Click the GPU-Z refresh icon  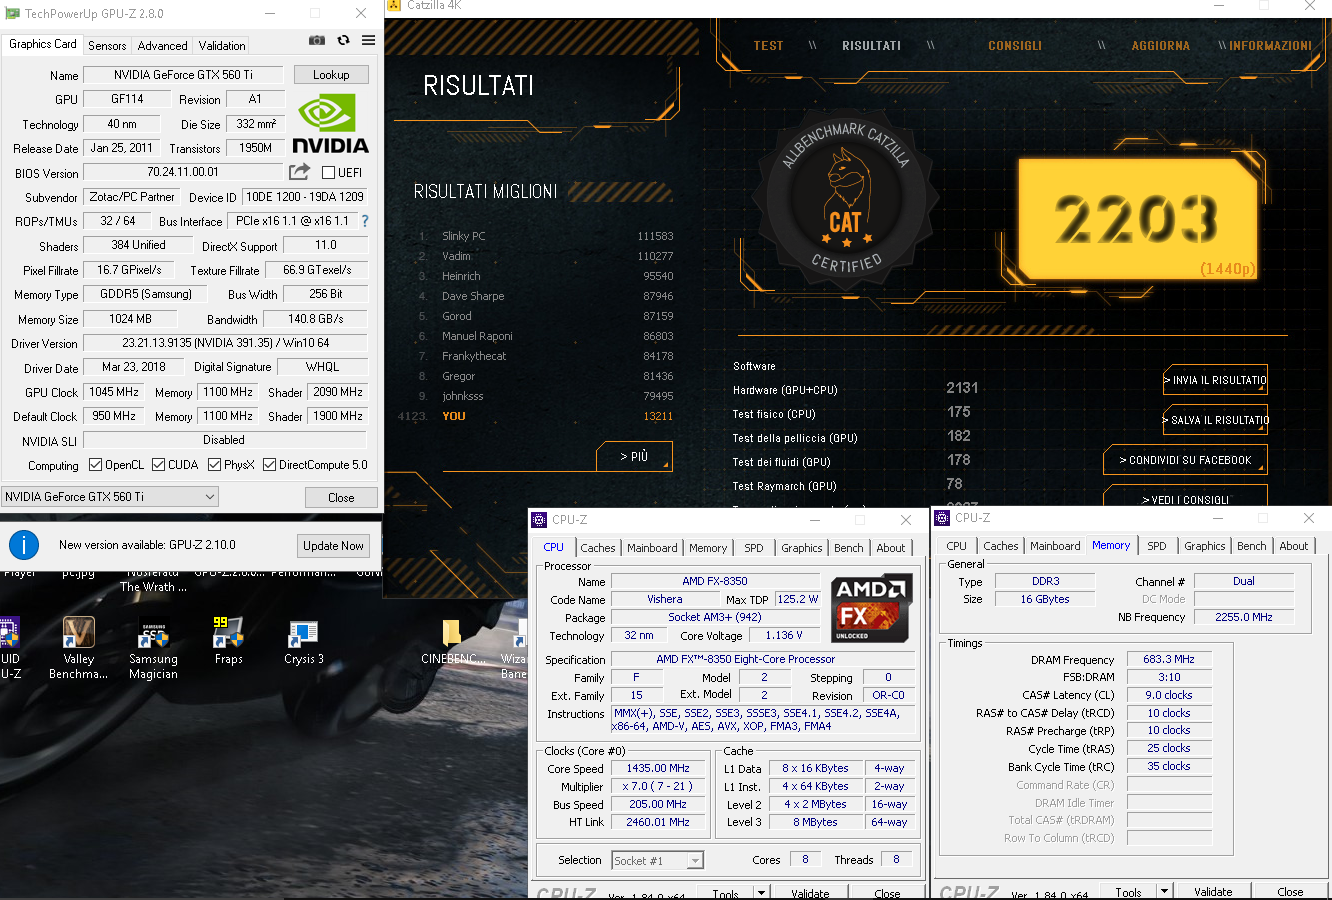coord(343,40)
